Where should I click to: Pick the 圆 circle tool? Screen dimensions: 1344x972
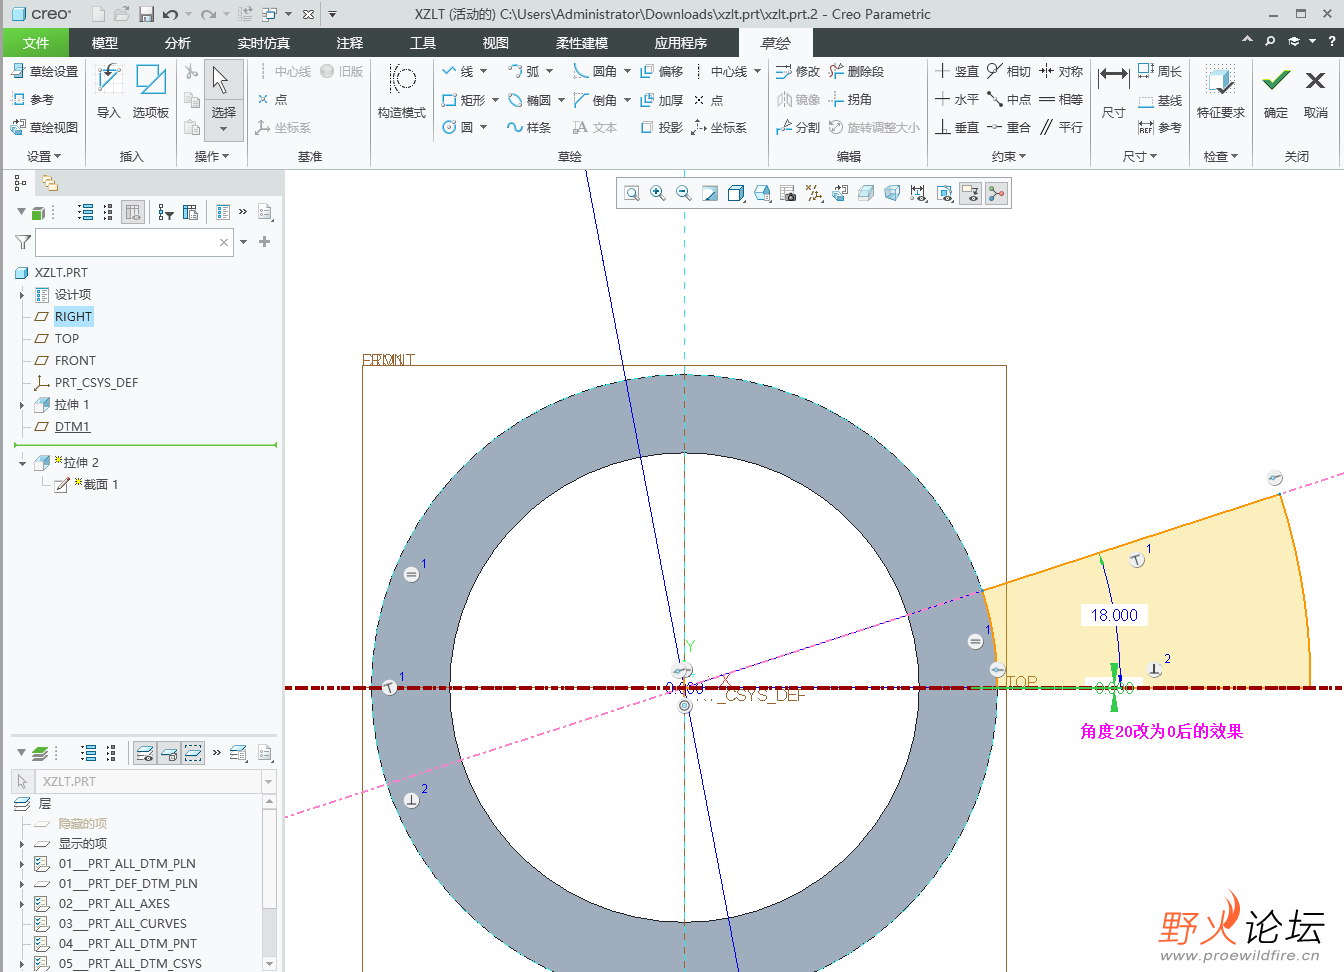458,128
